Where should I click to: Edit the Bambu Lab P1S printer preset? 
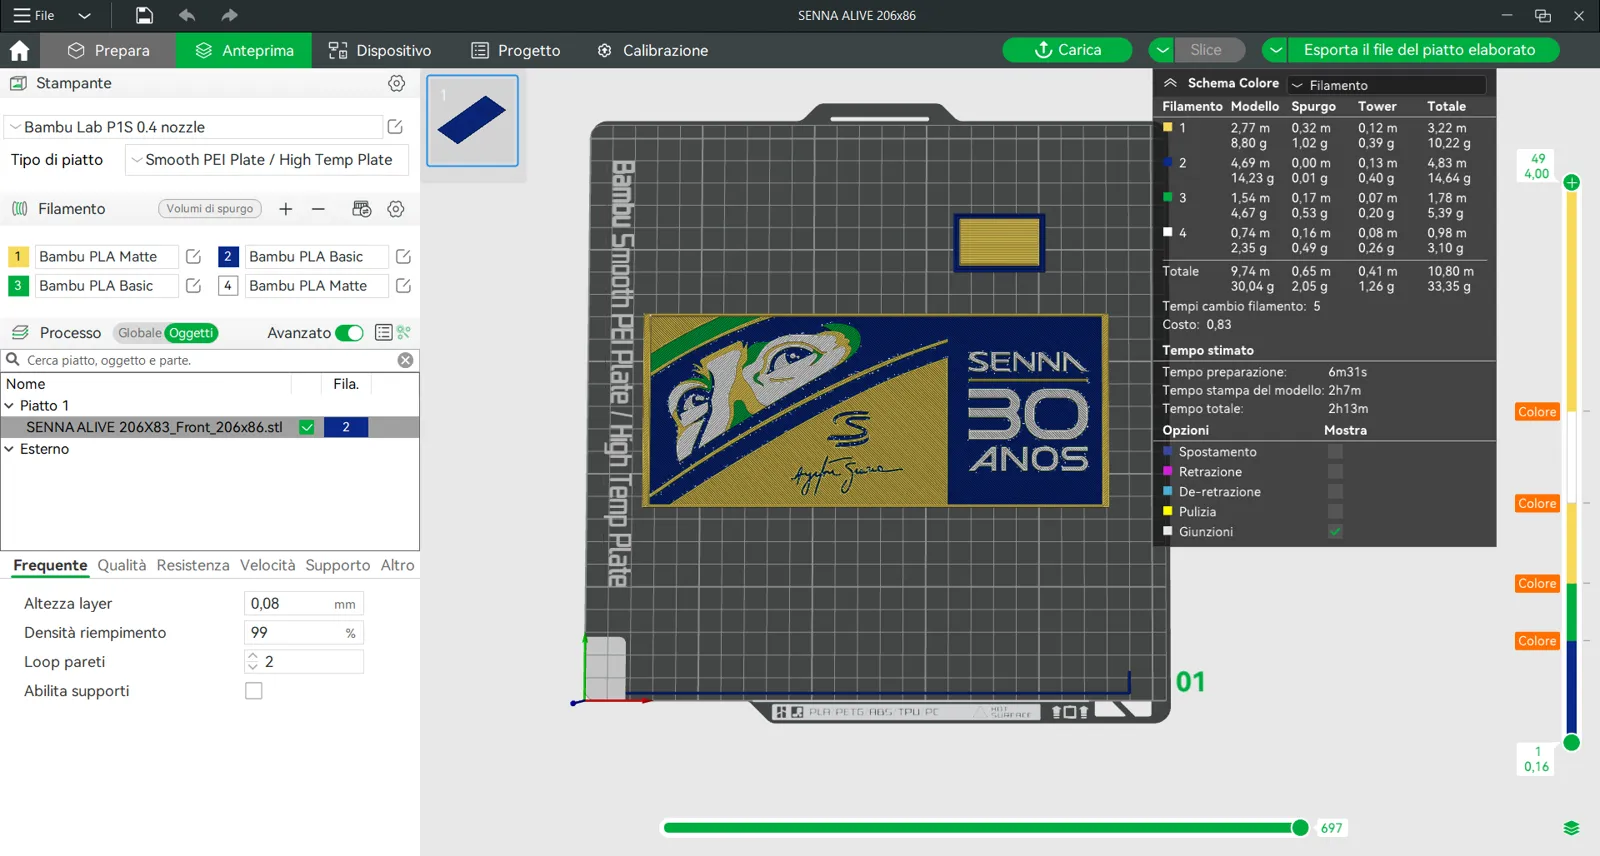coord(395,127)
